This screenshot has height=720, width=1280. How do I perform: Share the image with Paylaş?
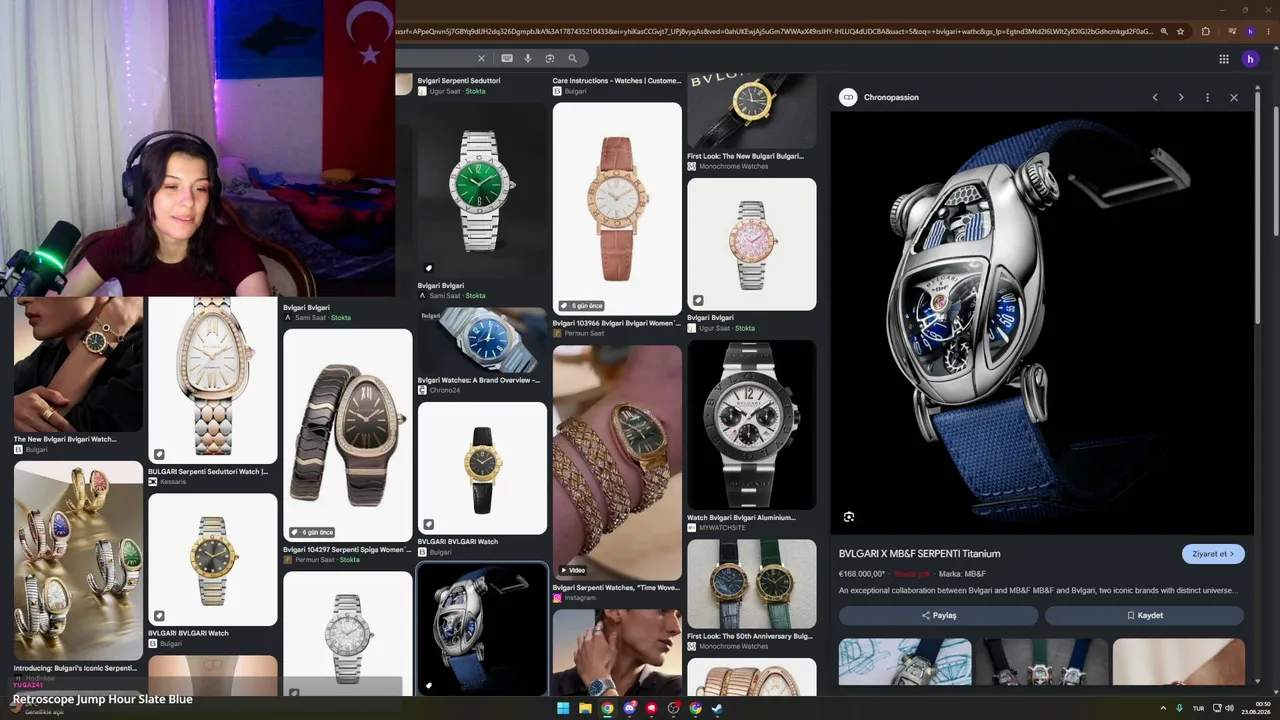point(939,615)
